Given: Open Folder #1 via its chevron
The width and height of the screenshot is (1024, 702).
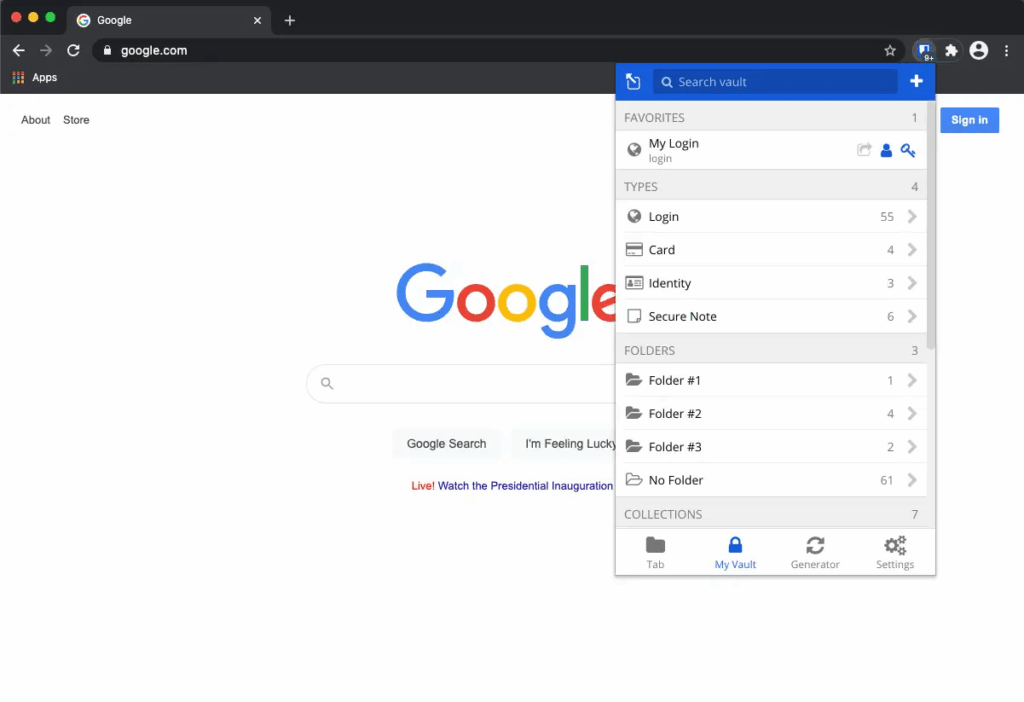Looking at the screenshot, I should [912, 380].
